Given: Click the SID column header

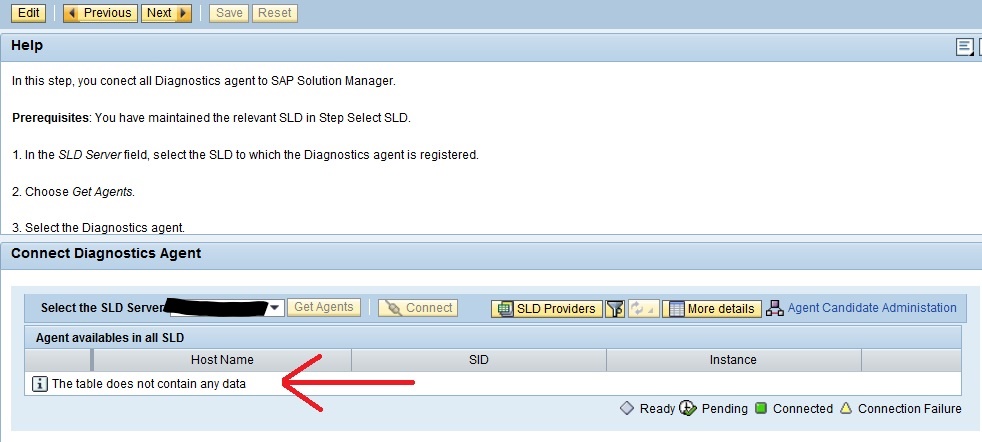Looking at the screenshot, I should [478, 360].
